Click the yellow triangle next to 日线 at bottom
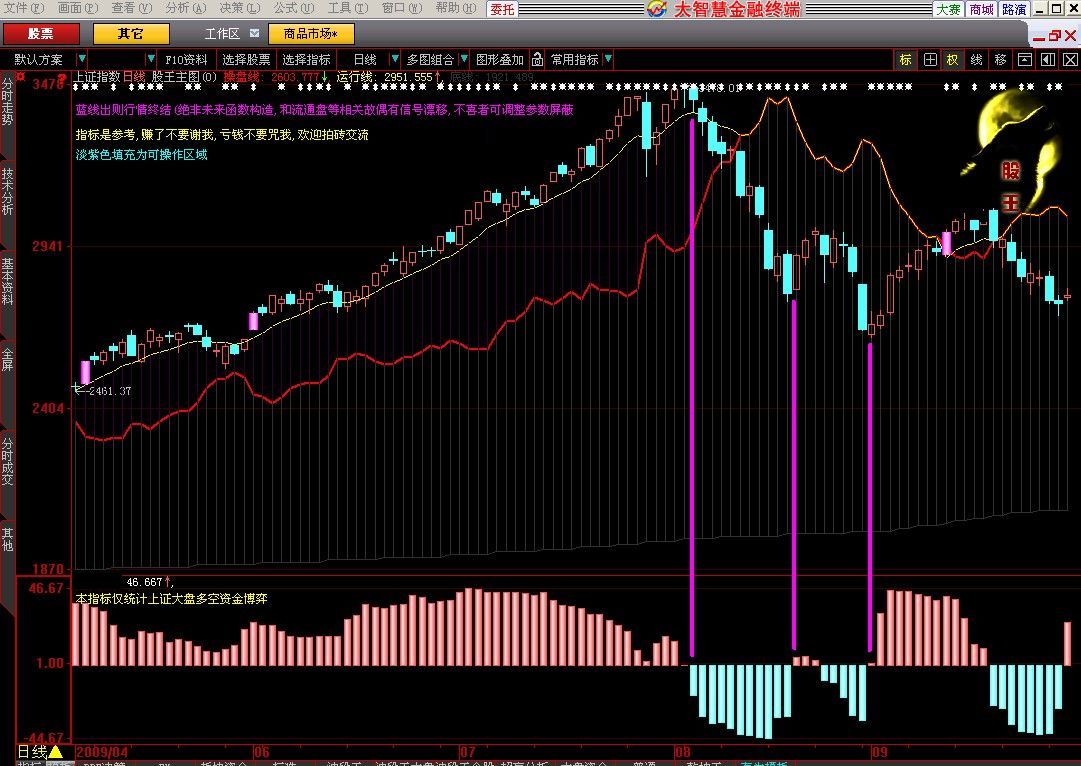Viewport: 1081px width, 766px height. 55,752
